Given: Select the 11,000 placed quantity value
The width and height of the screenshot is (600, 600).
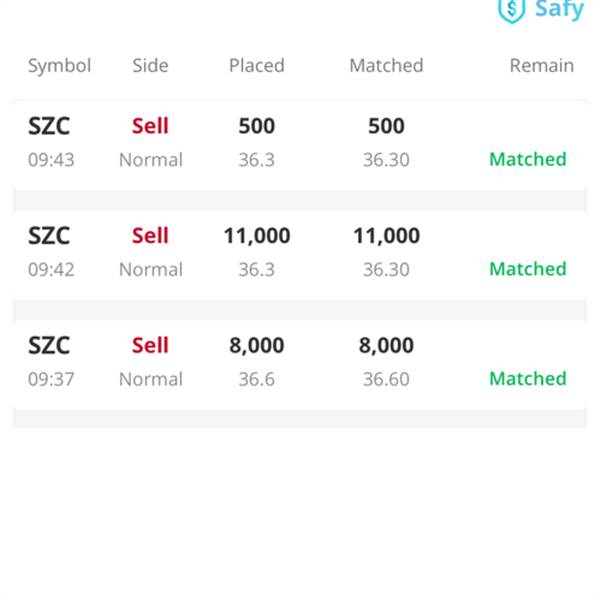Looking at the screenshot, I should click(257, 236).
